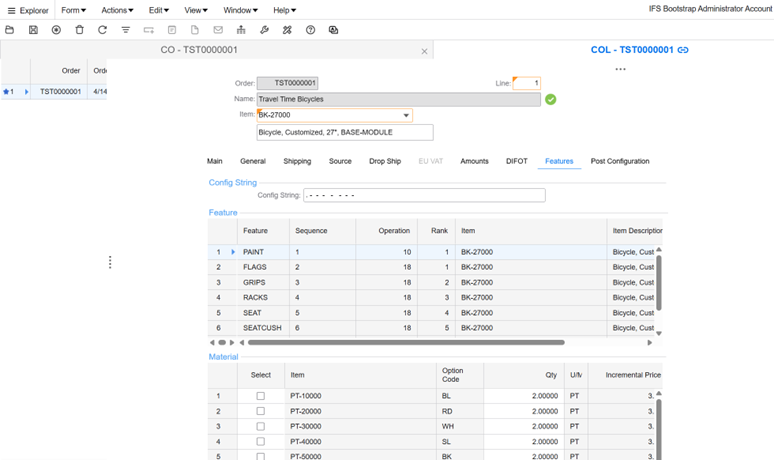Screen dimensions: 774x460
Task: Click the Config String input field
Action: click(x=424, y=195)
